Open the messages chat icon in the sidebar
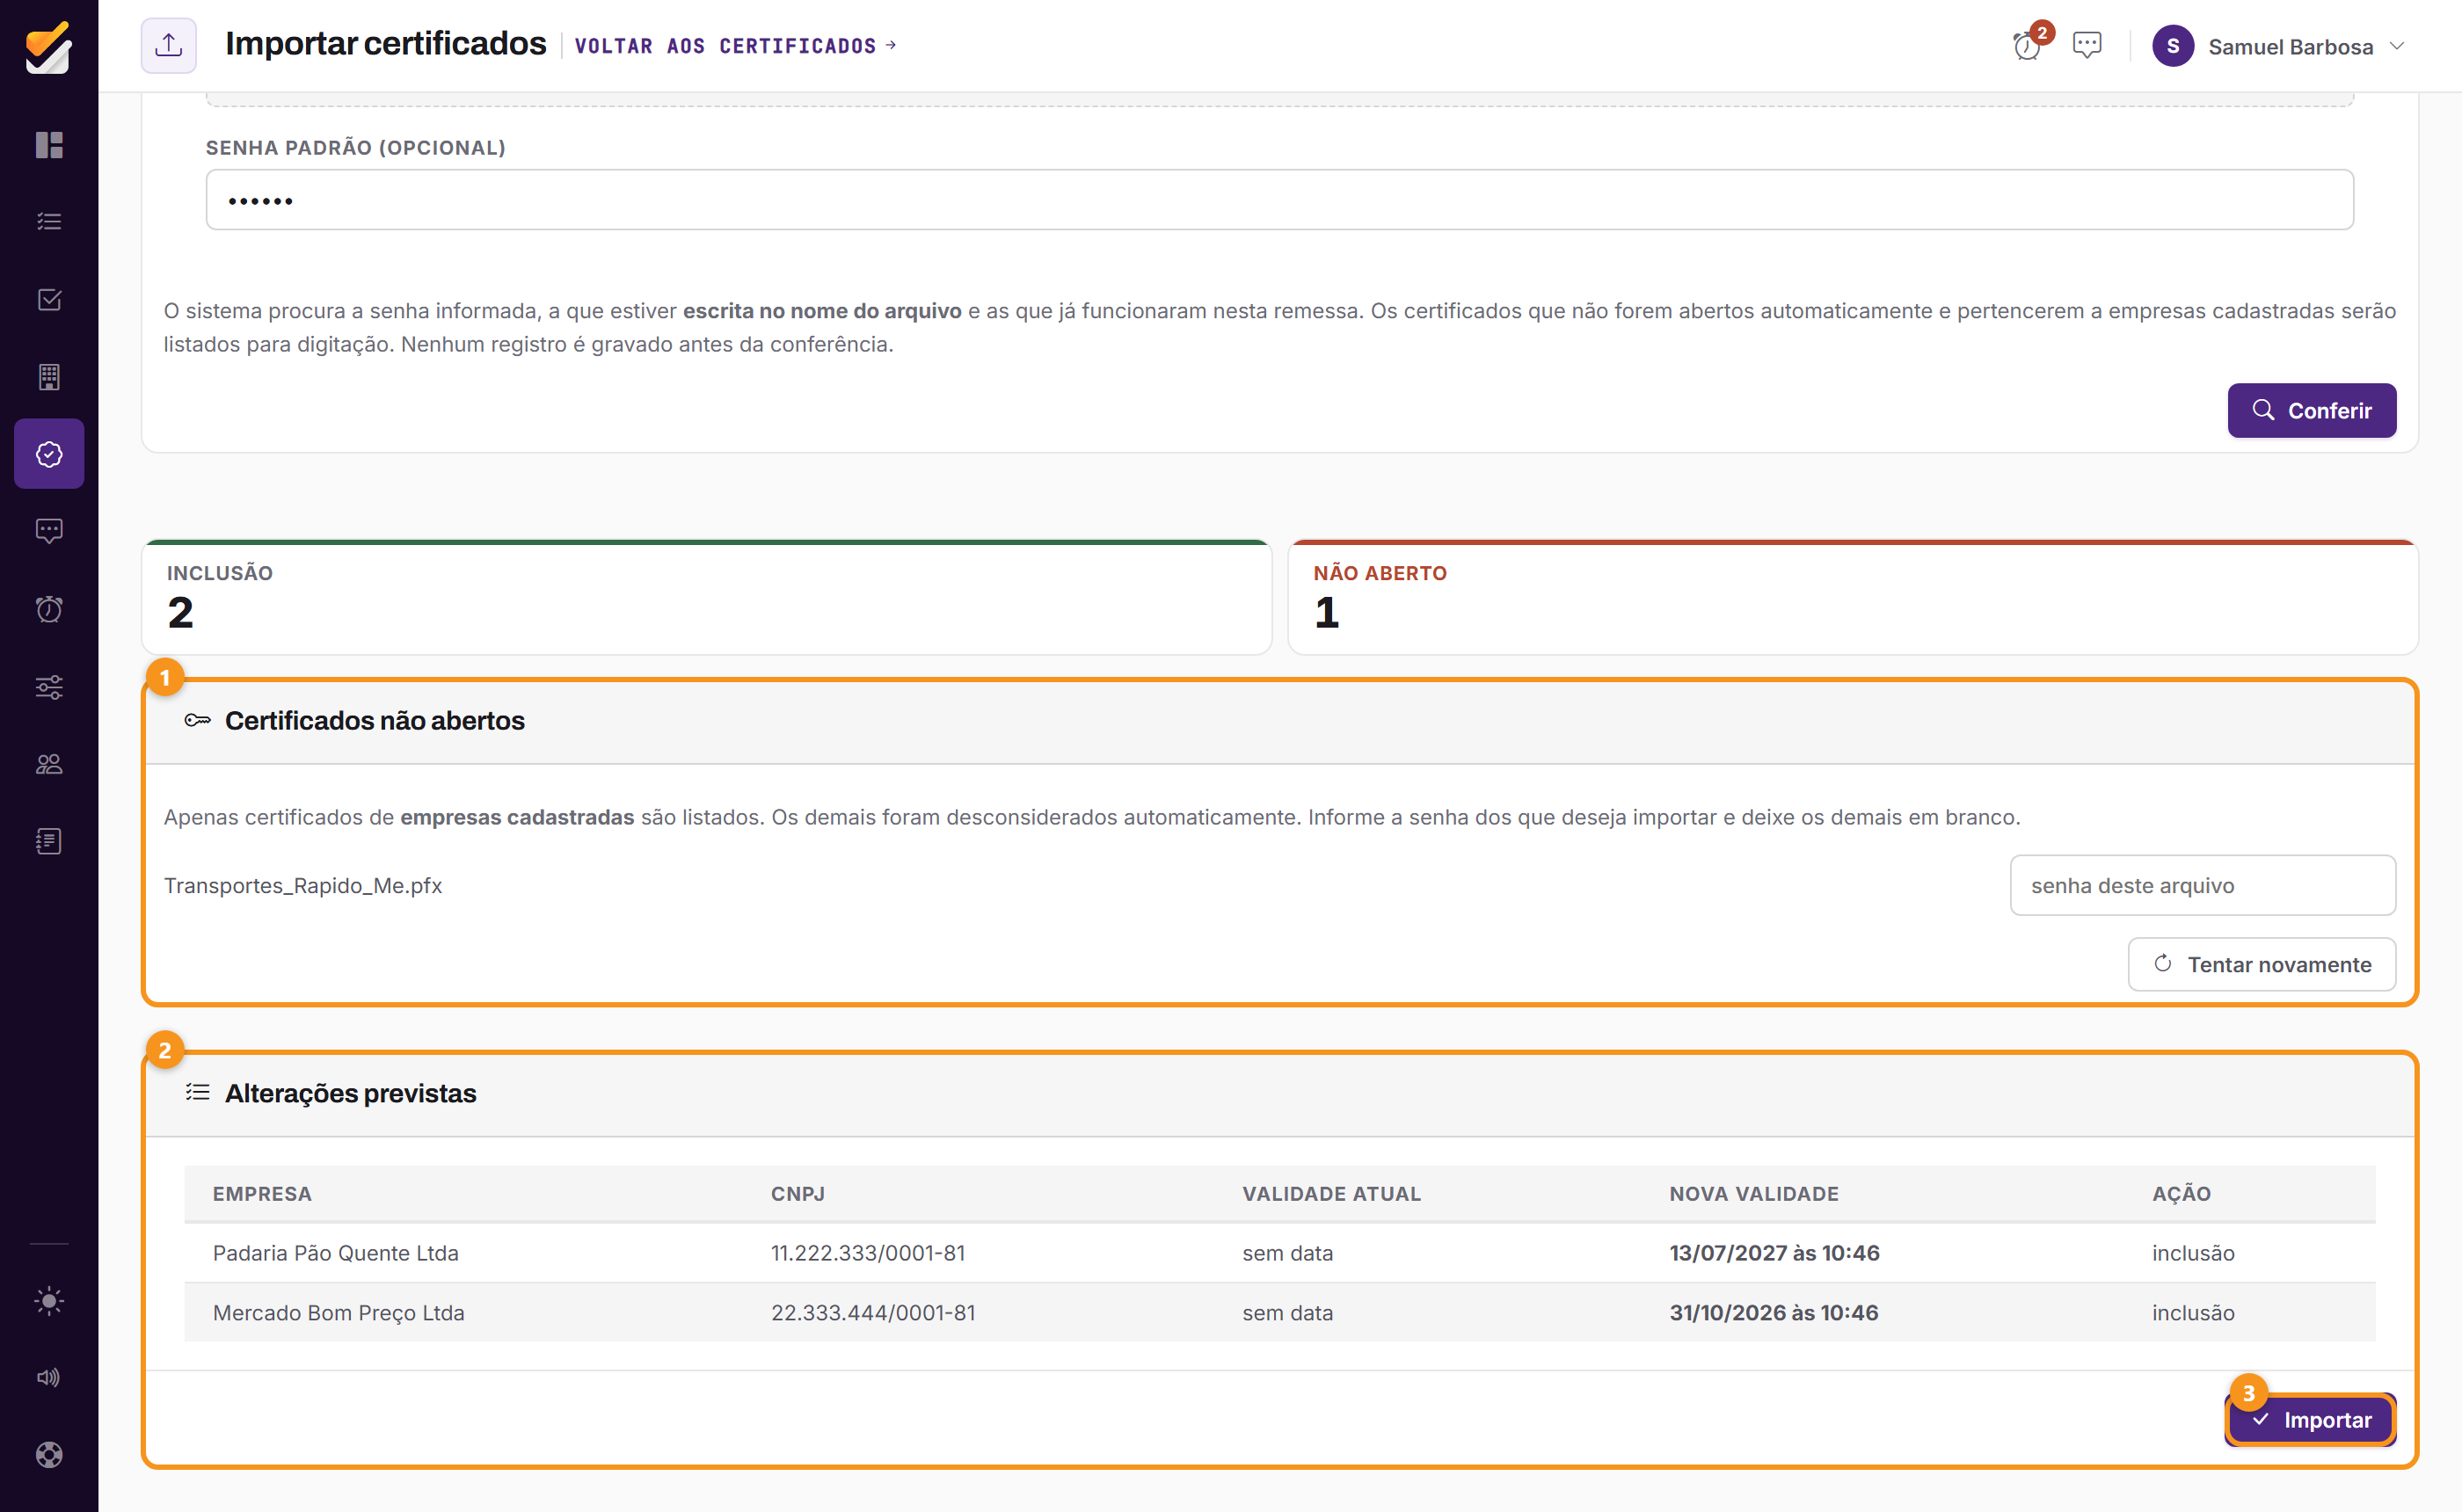2462x1512 pixels. click(49, 531)
